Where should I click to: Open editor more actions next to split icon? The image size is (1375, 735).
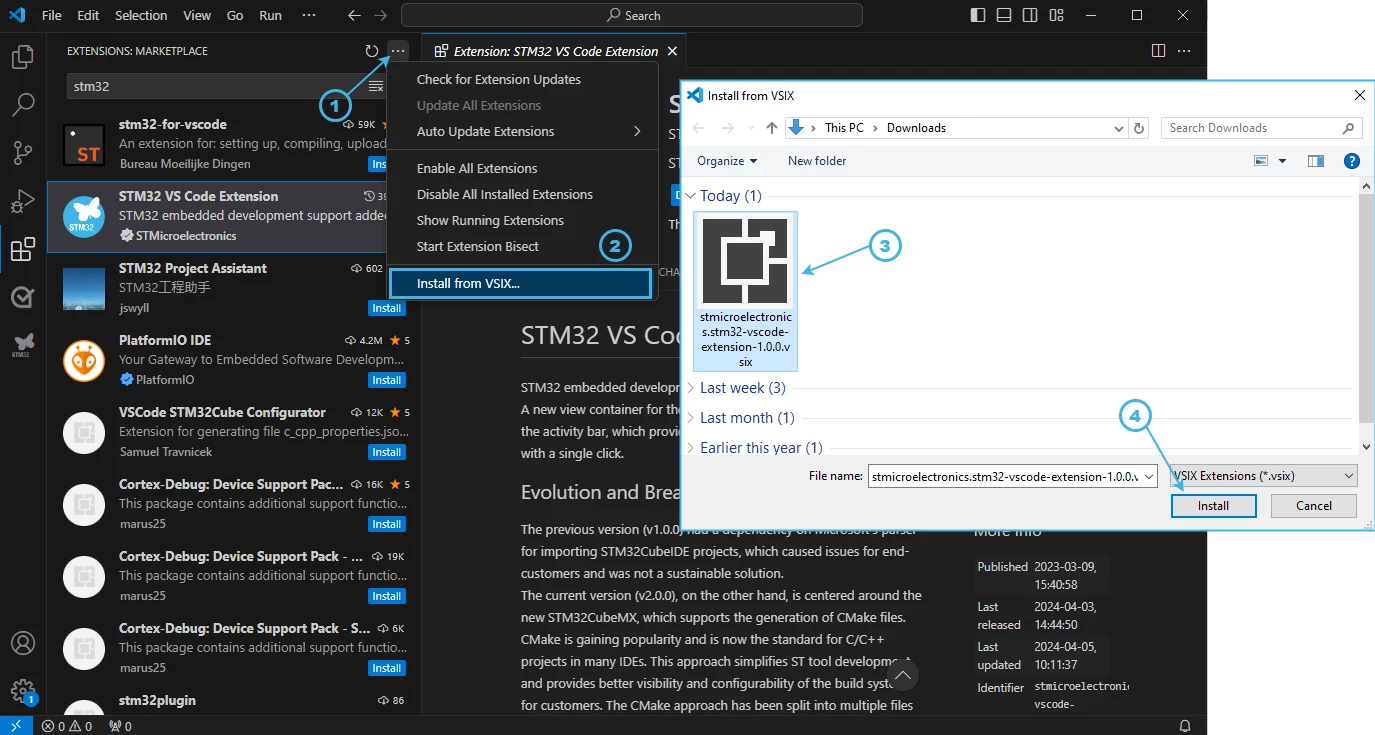coord(1184,51)
